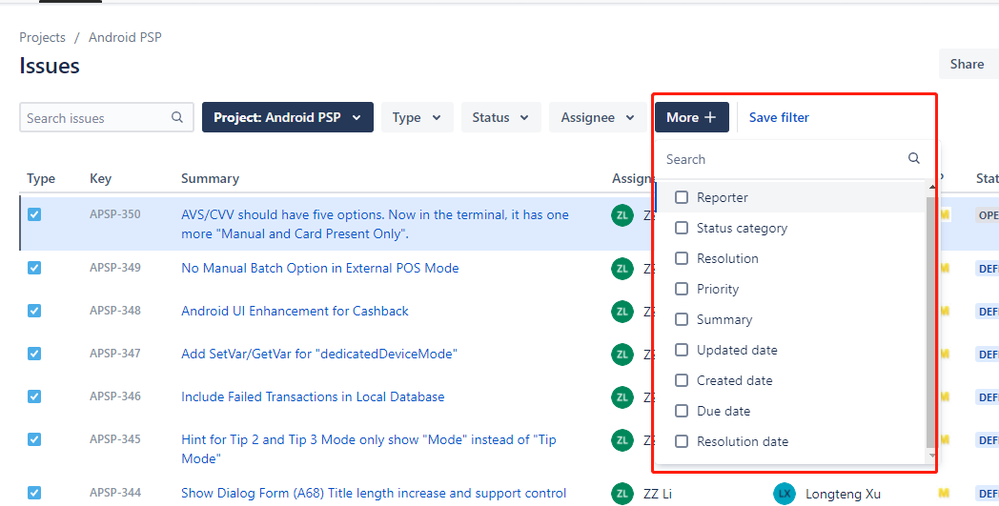Uncheck the APSP-345 row checkbox

pos(34,439)
